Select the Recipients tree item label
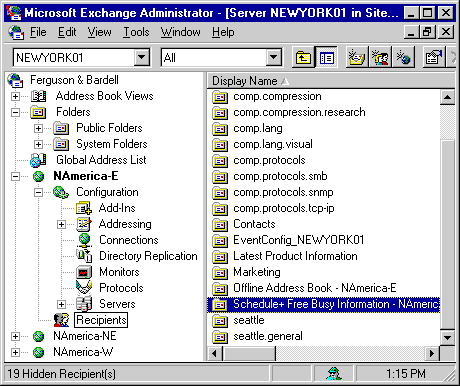 coord(101,320)
